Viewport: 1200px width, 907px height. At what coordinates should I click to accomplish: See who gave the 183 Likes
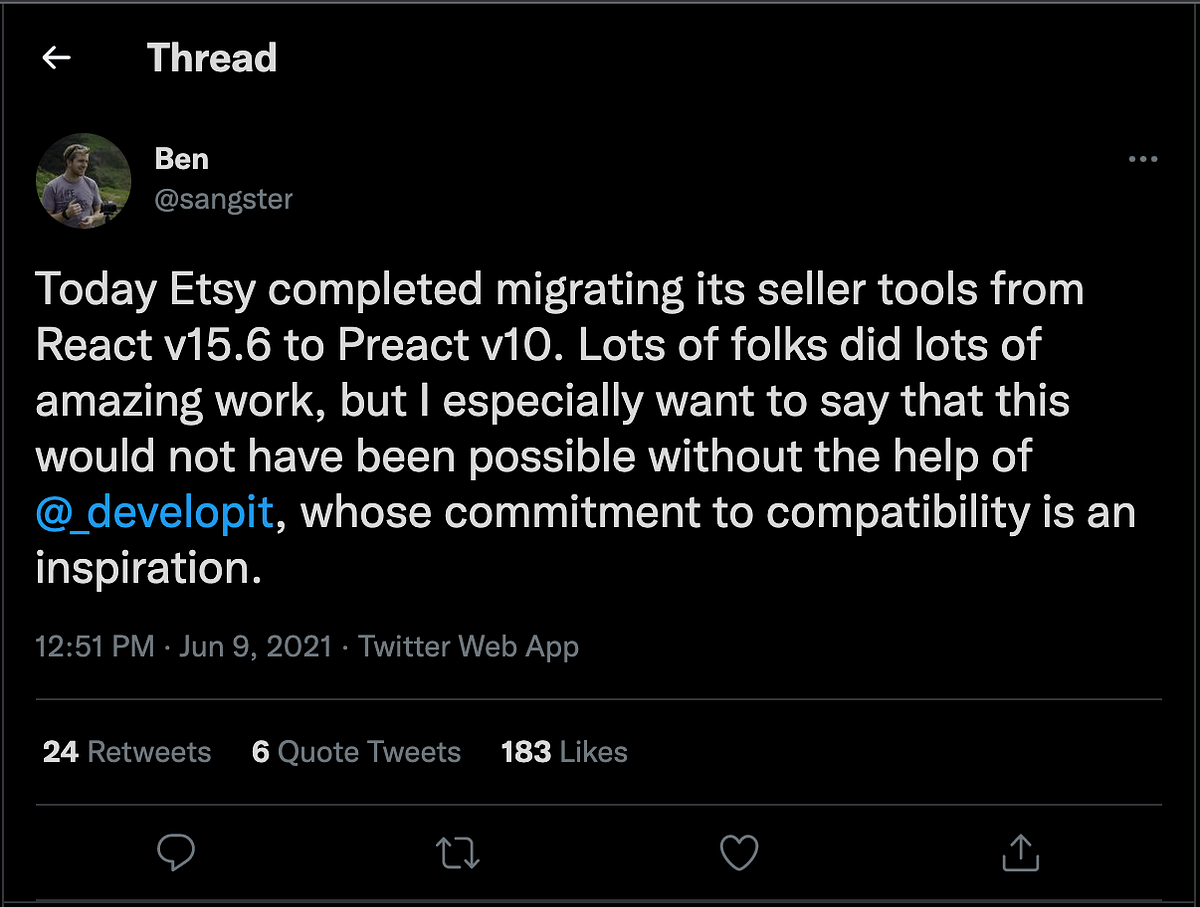pyautogui.click(x=563, y=751)
